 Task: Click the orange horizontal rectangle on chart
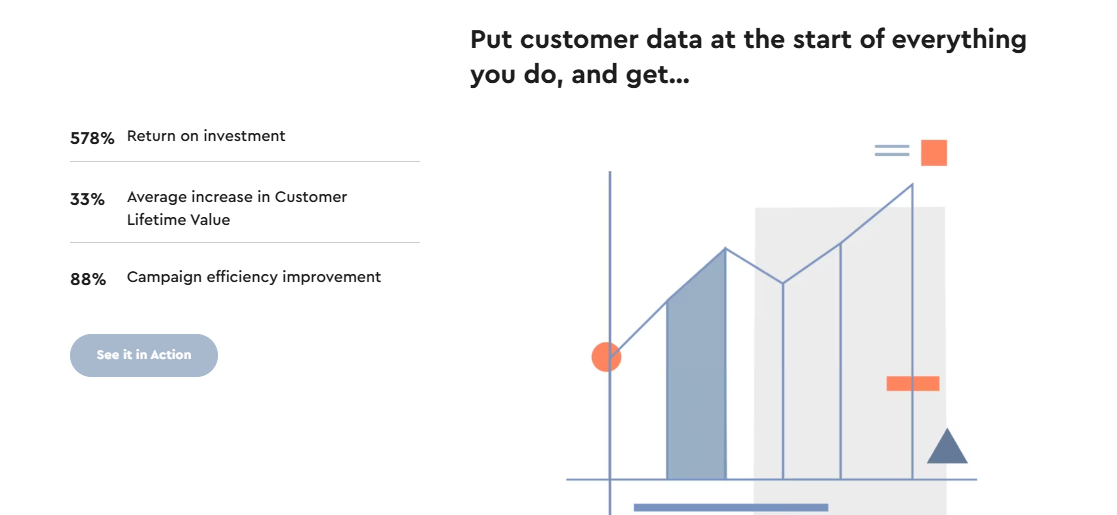tap(913, 383)
